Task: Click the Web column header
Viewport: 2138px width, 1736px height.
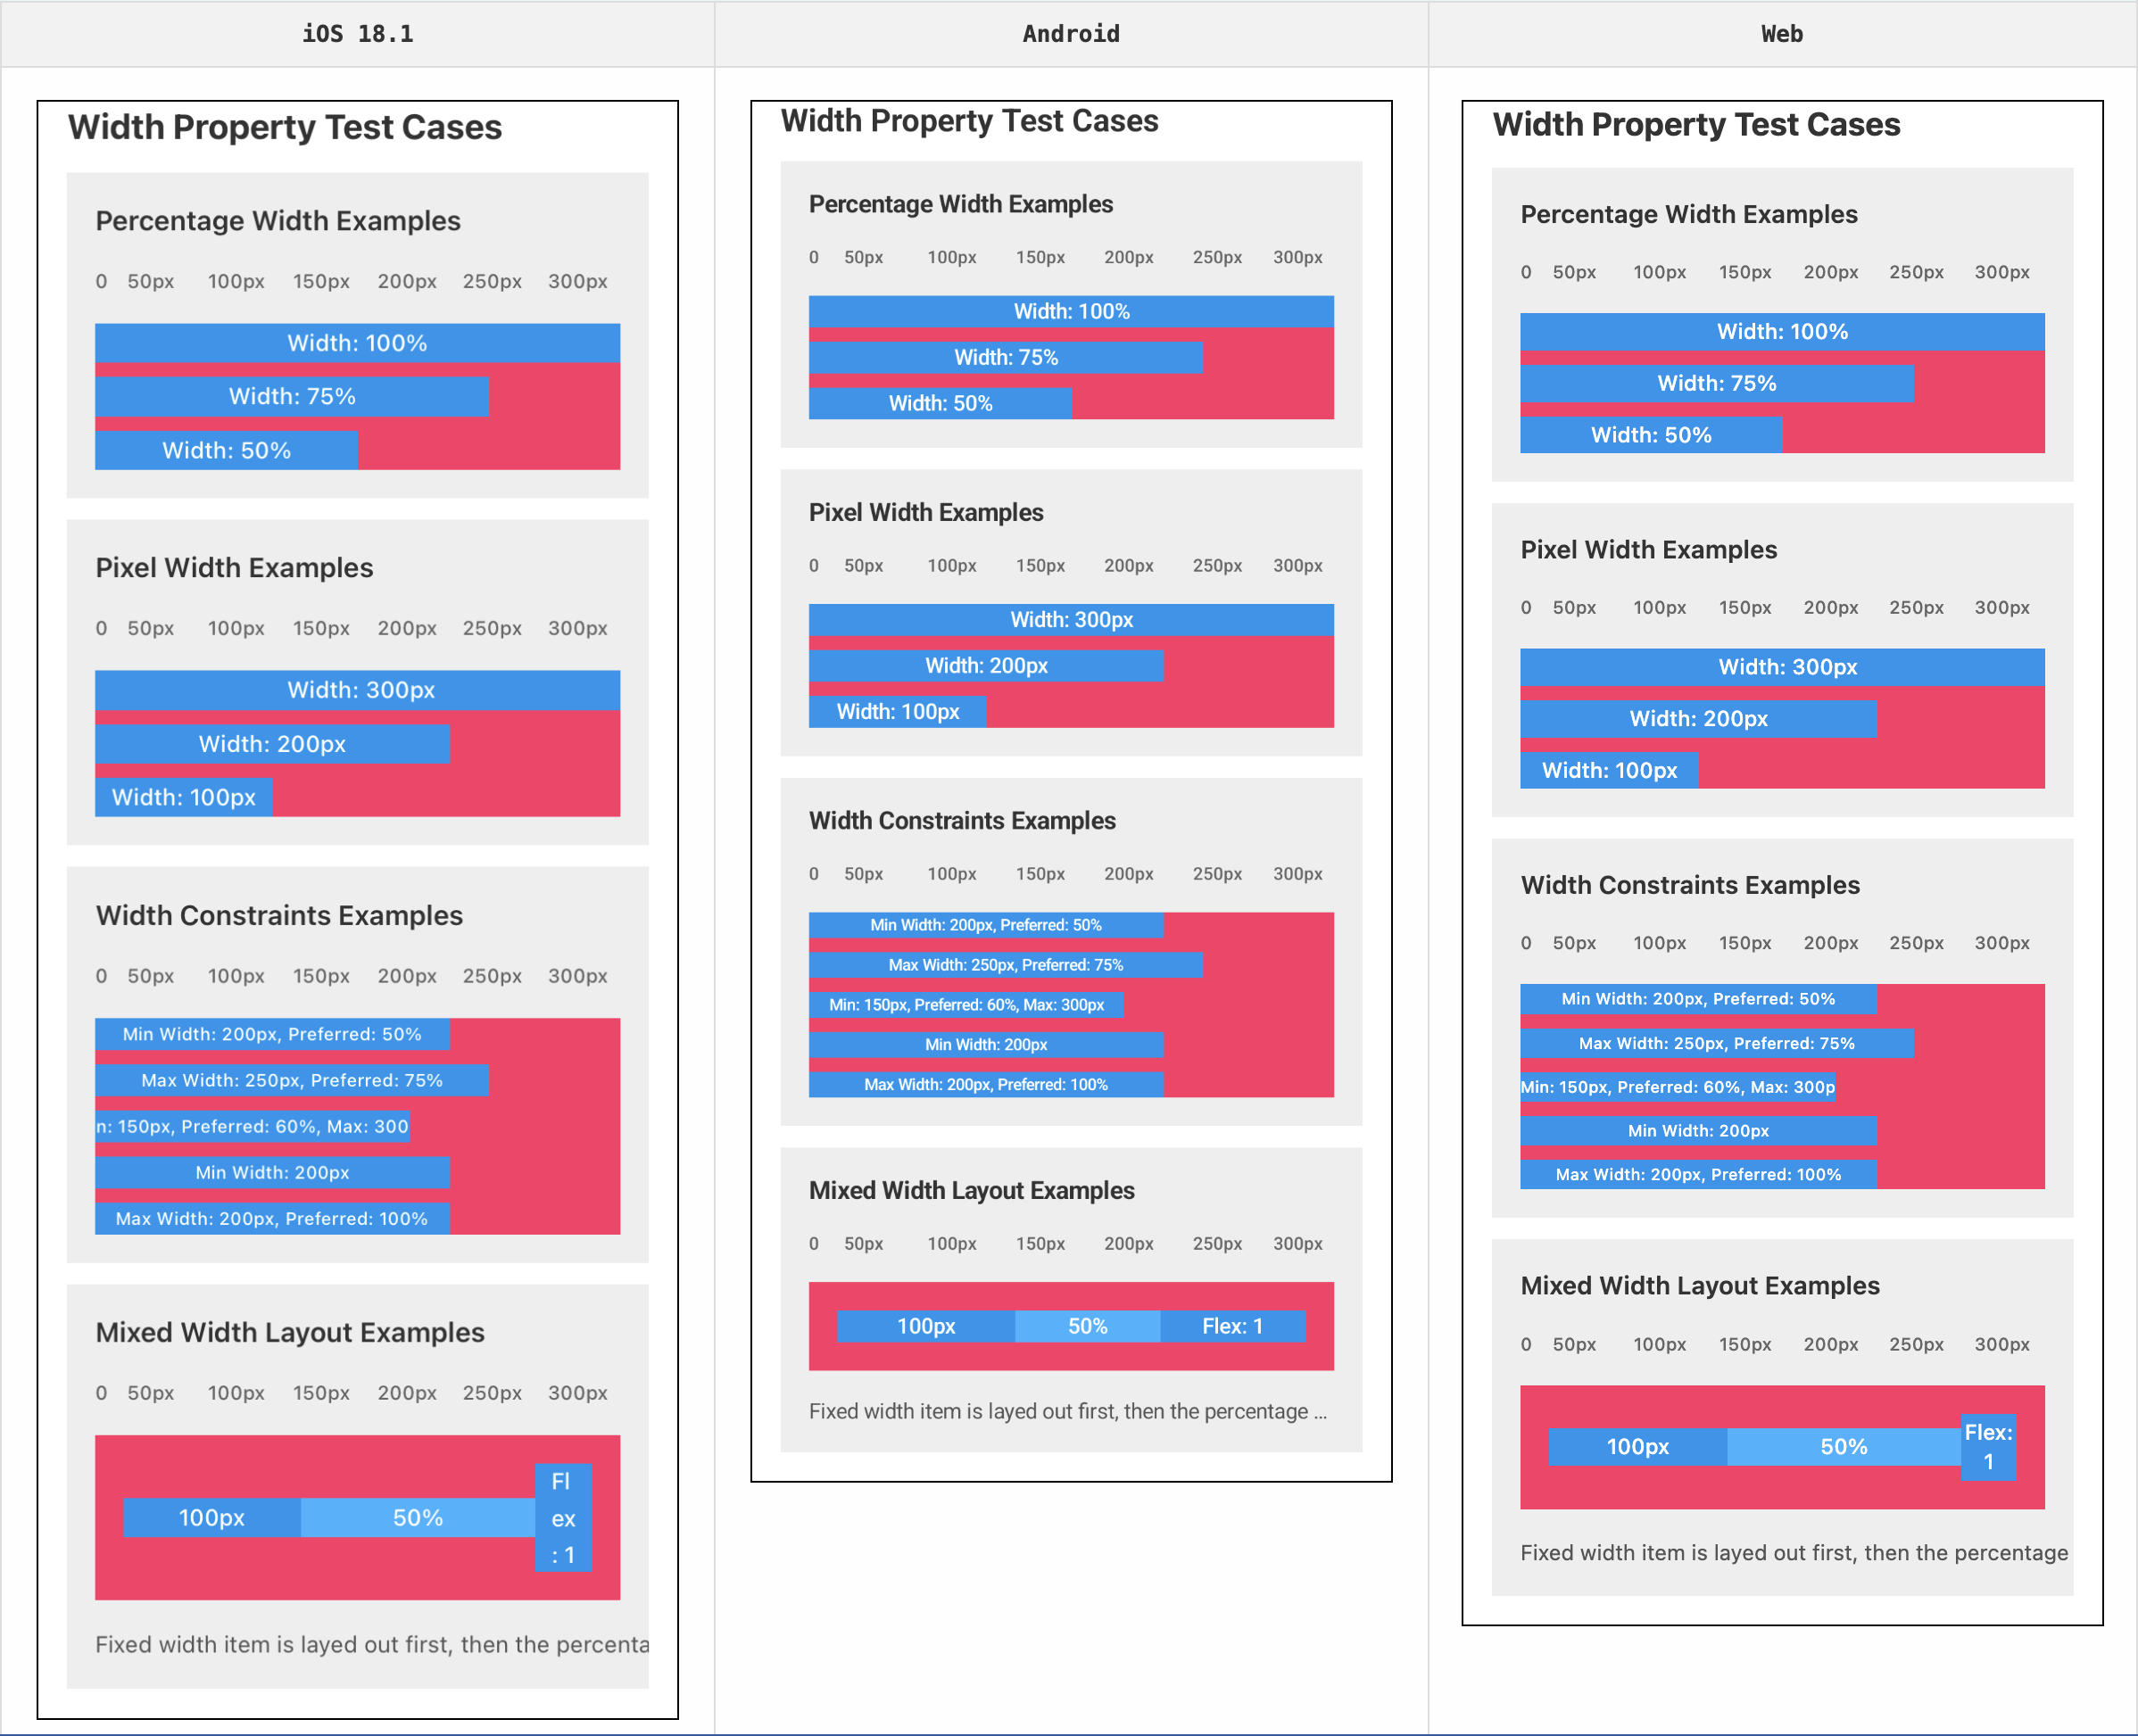Action: point(1782,33)
